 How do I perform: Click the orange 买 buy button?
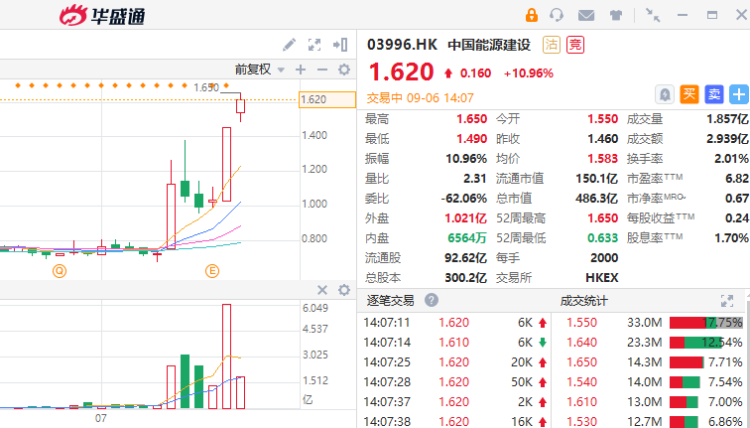click(689, 94)
